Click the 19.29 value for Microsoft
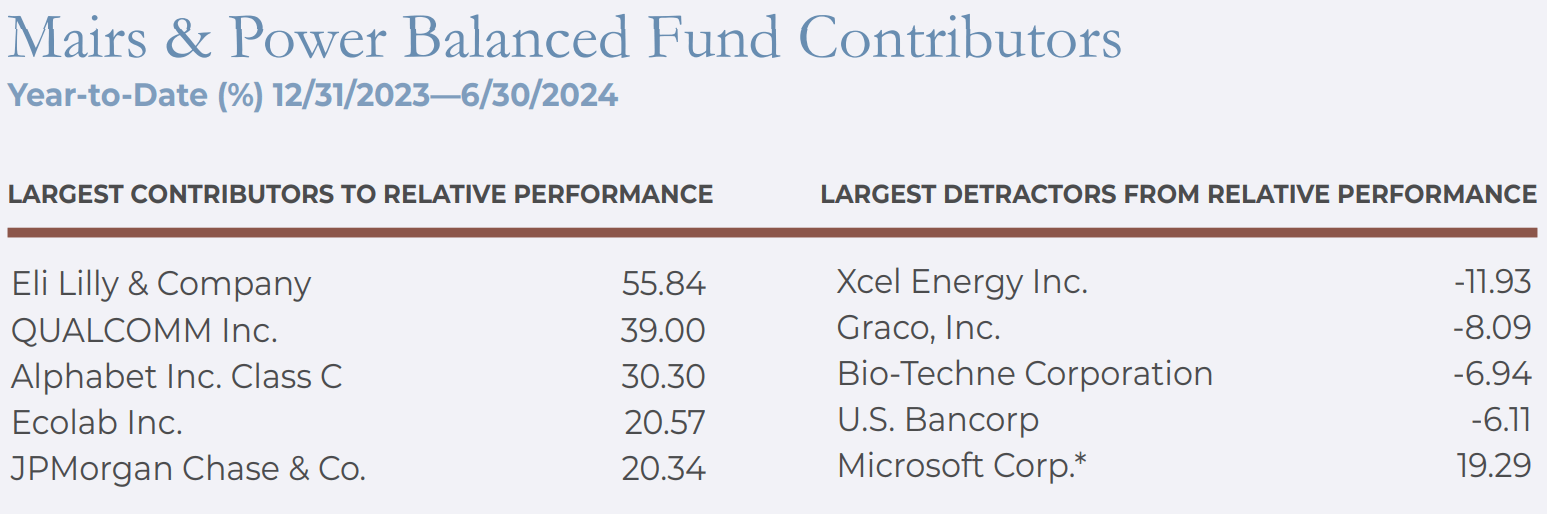Image resolution: width=1547 pixels, height=514 pixels. coord(1494,466)
